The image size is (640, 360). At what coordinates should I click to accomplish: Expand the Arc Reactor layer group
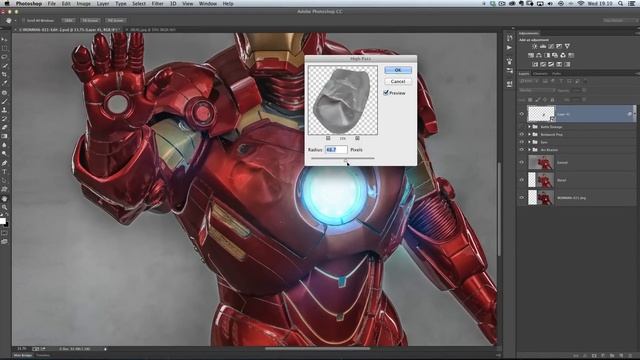click(529, 150)
